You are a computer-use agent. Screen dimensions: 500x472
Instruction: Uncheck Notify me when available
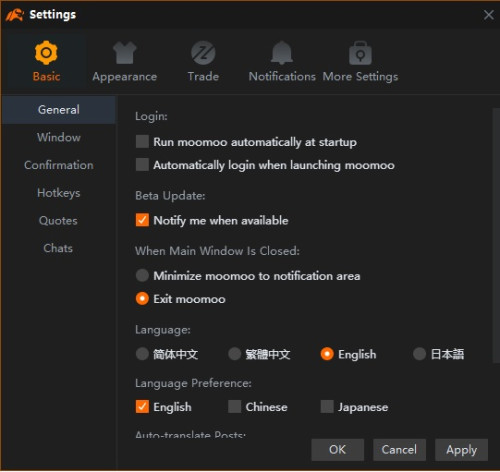tap(142, 220)
